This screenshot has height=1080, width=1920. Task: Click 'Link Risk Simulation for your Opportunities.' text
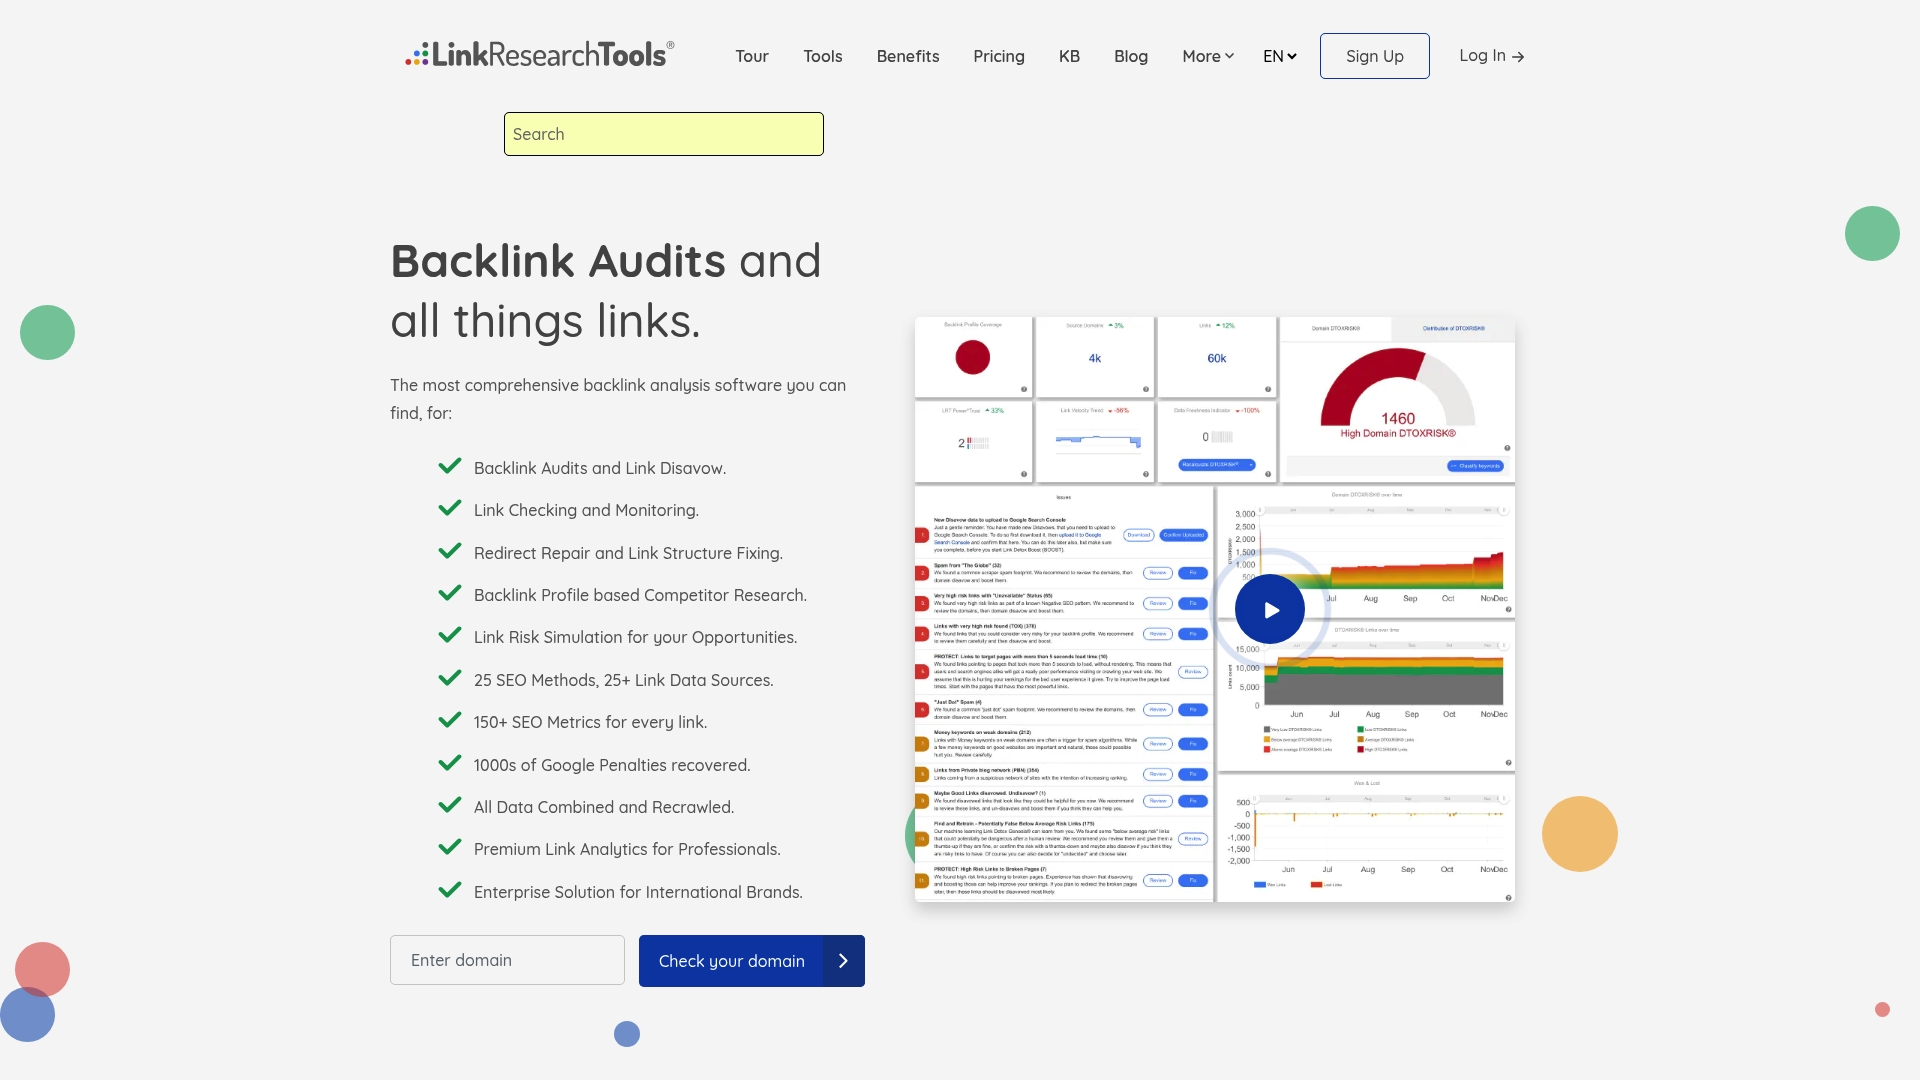[x=635, y=637]
